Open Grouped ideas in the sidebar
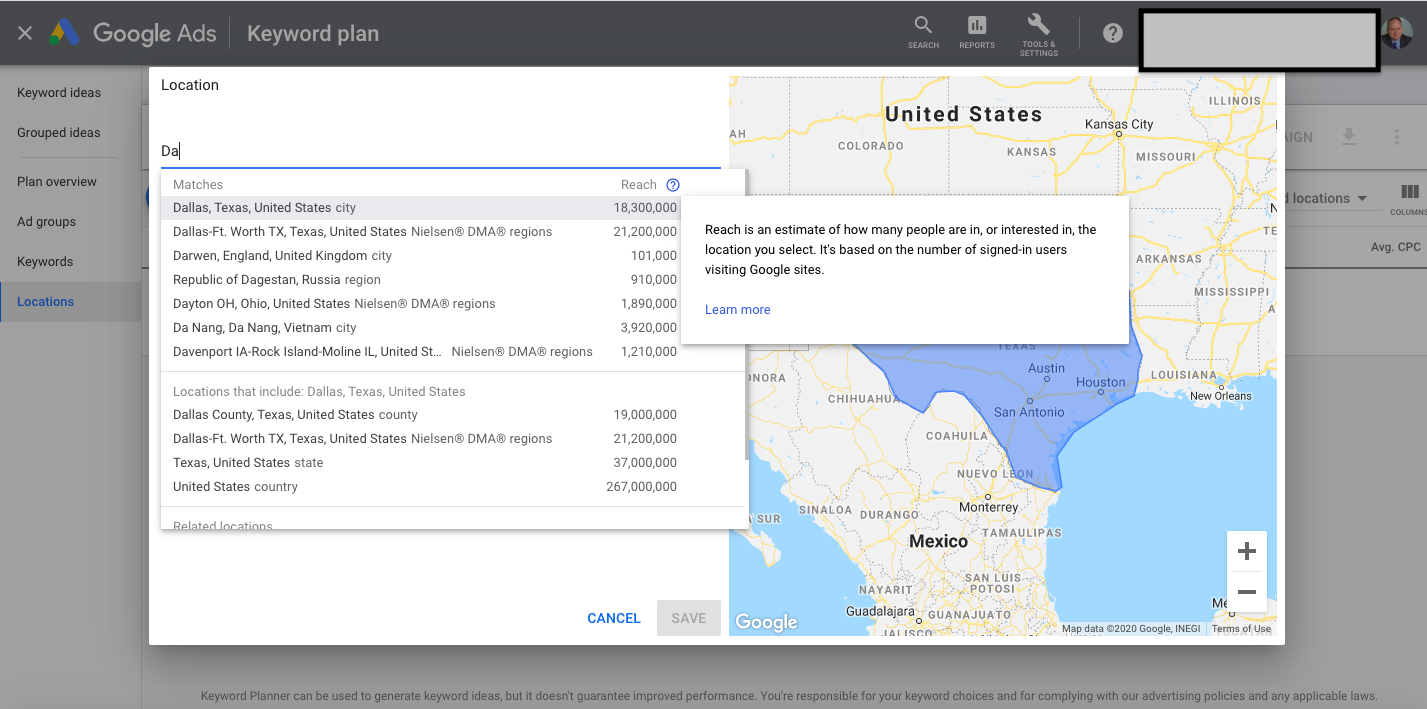The height and width of the screenshot is (709, 1427). click(x=59, y=133)
